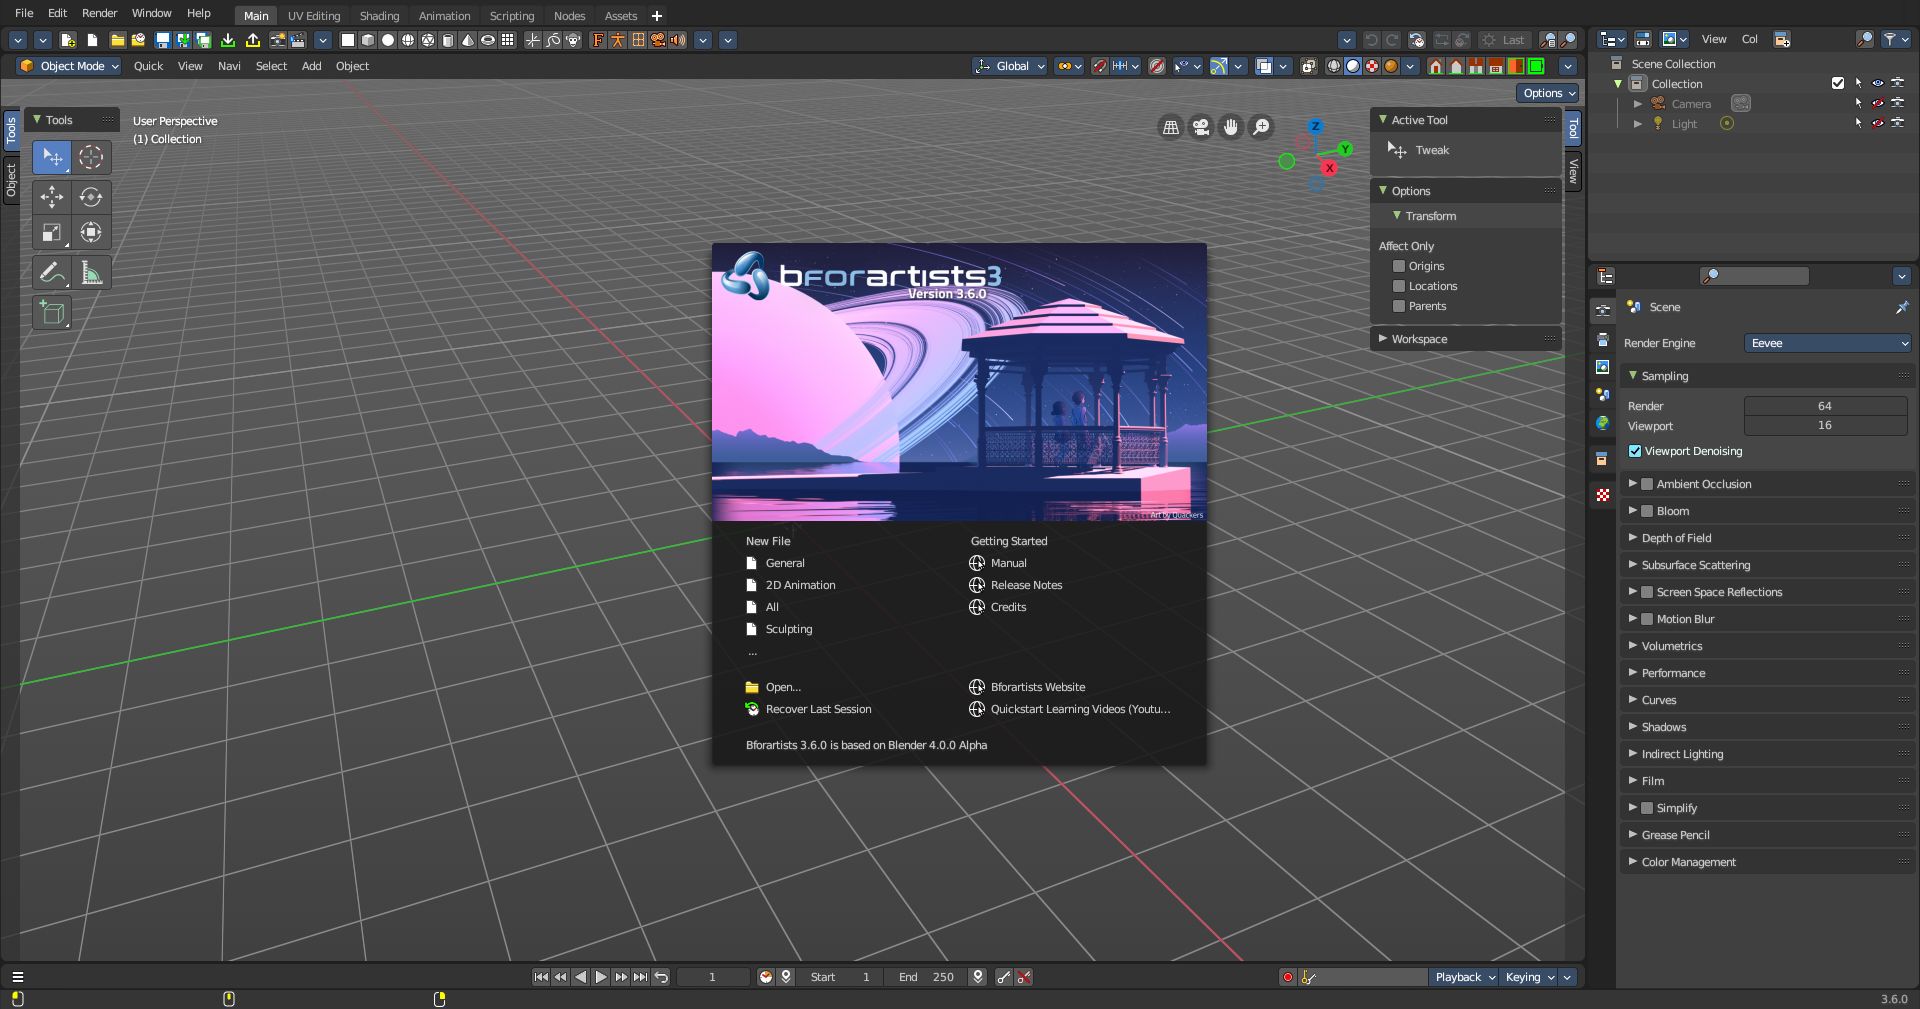Select the Tweak select tool

coord(52,157)
